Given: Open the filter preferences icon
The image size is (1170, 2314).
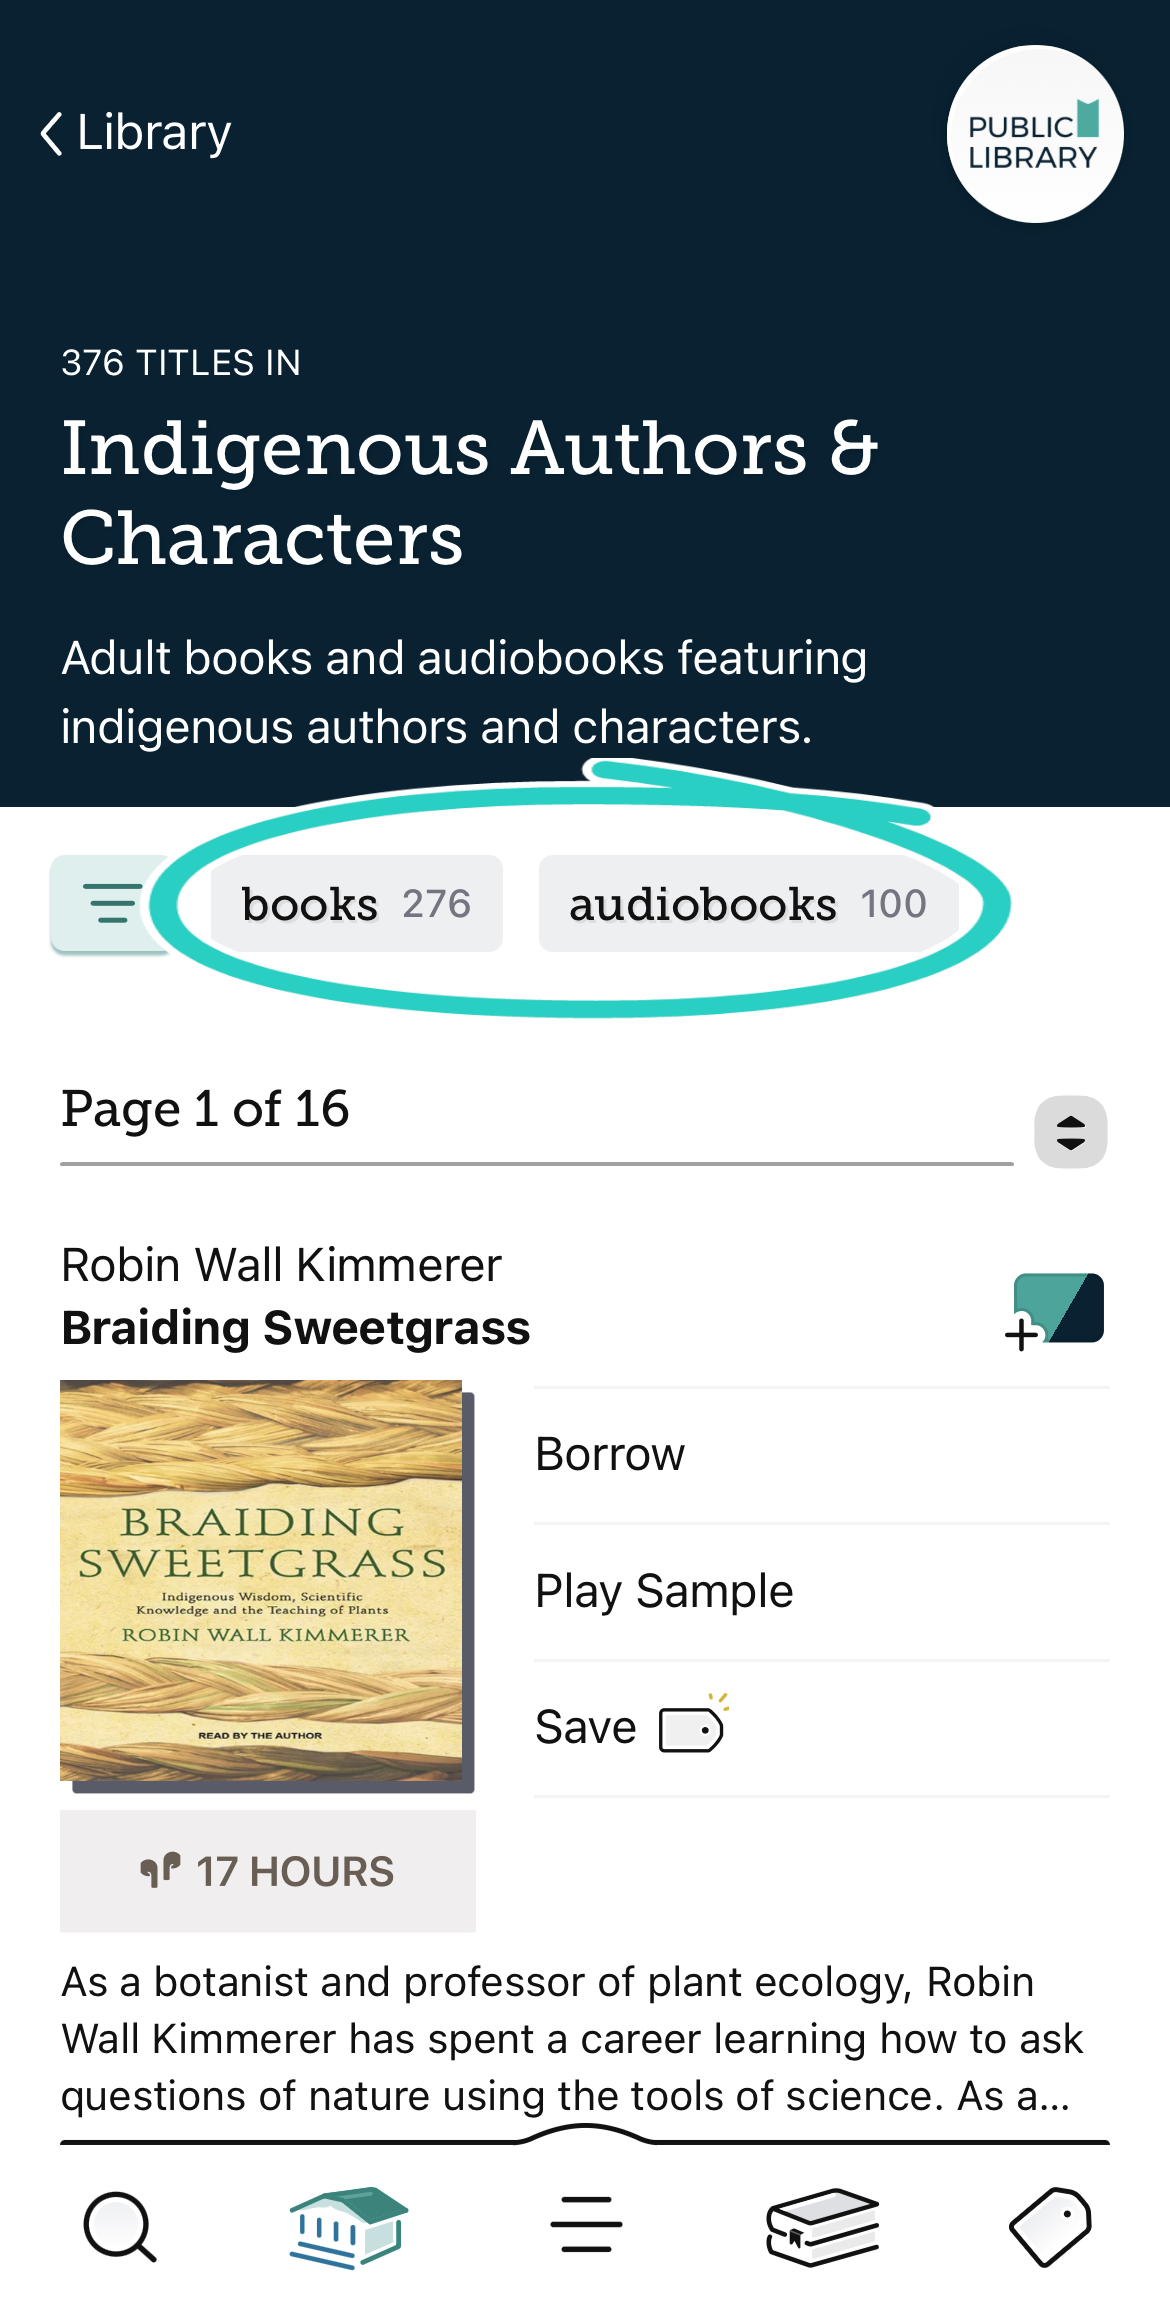Looking at the screenshot, I should click(111, 903).
